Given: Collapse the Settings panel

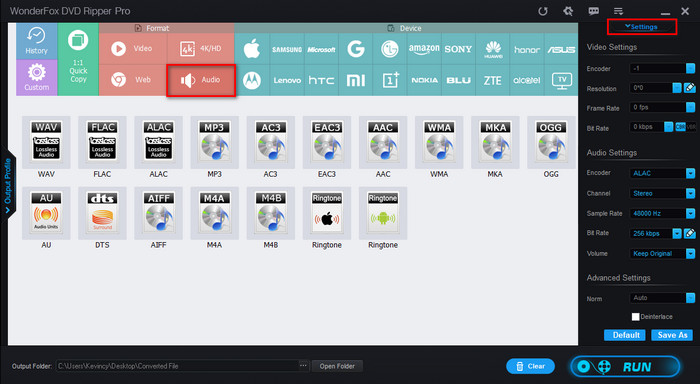Looking at the screenshot, I should (642, 27).
